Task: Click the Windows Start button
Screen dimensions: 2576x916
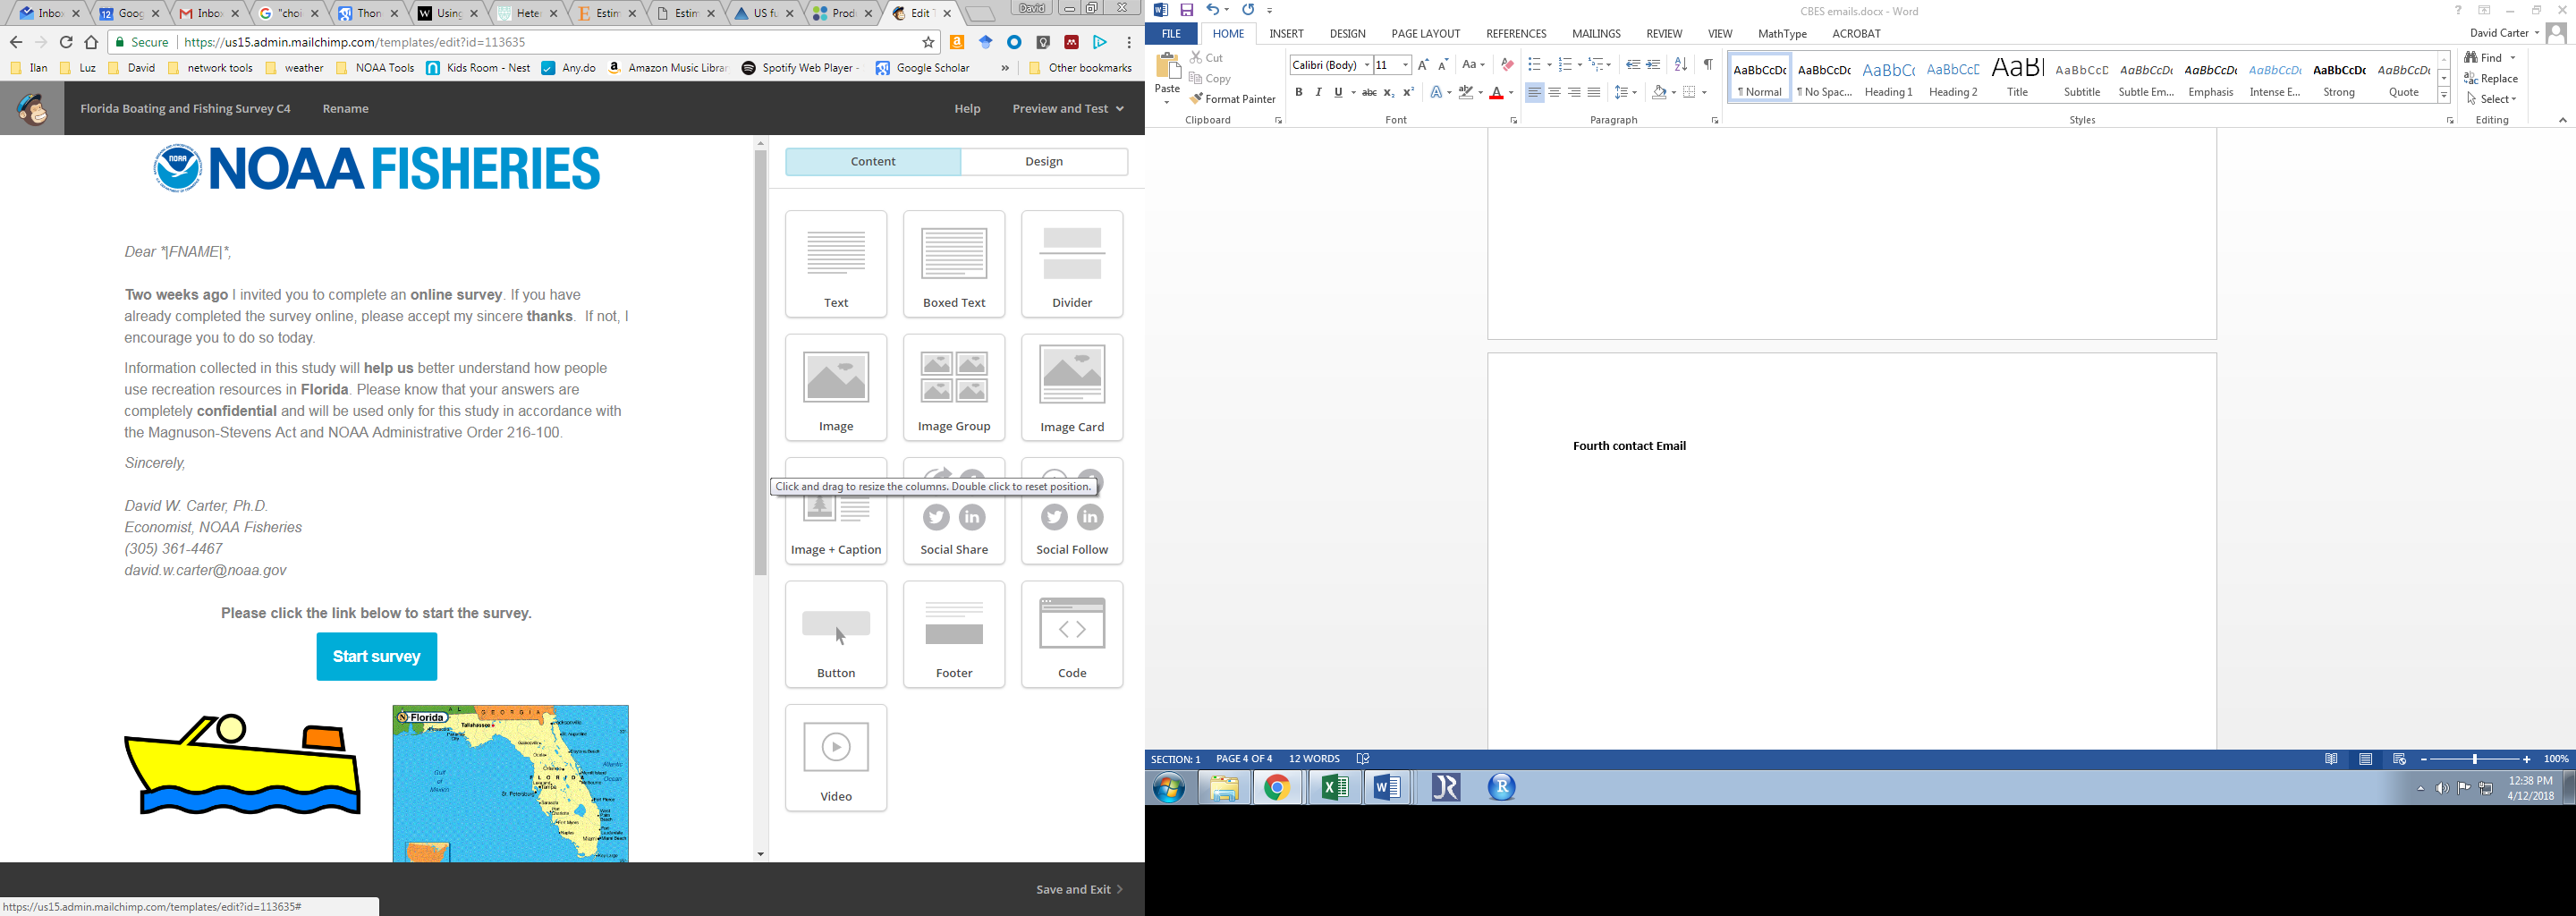Action: point(1169,788)
